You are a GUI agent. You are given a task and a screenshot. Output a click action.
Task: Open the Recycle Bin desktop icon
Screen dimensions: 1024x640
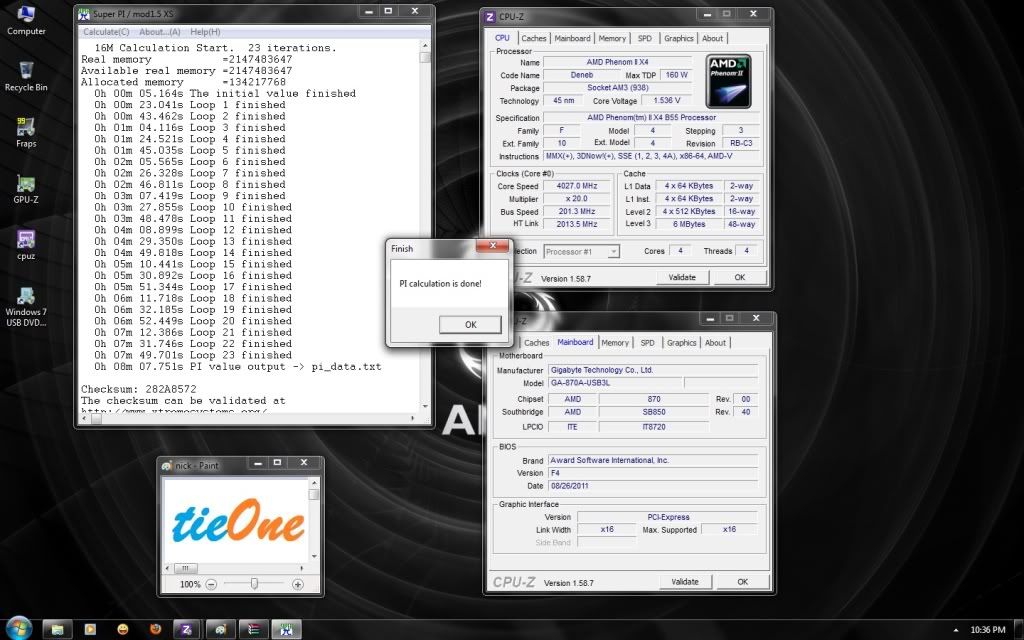click(26, 76)
